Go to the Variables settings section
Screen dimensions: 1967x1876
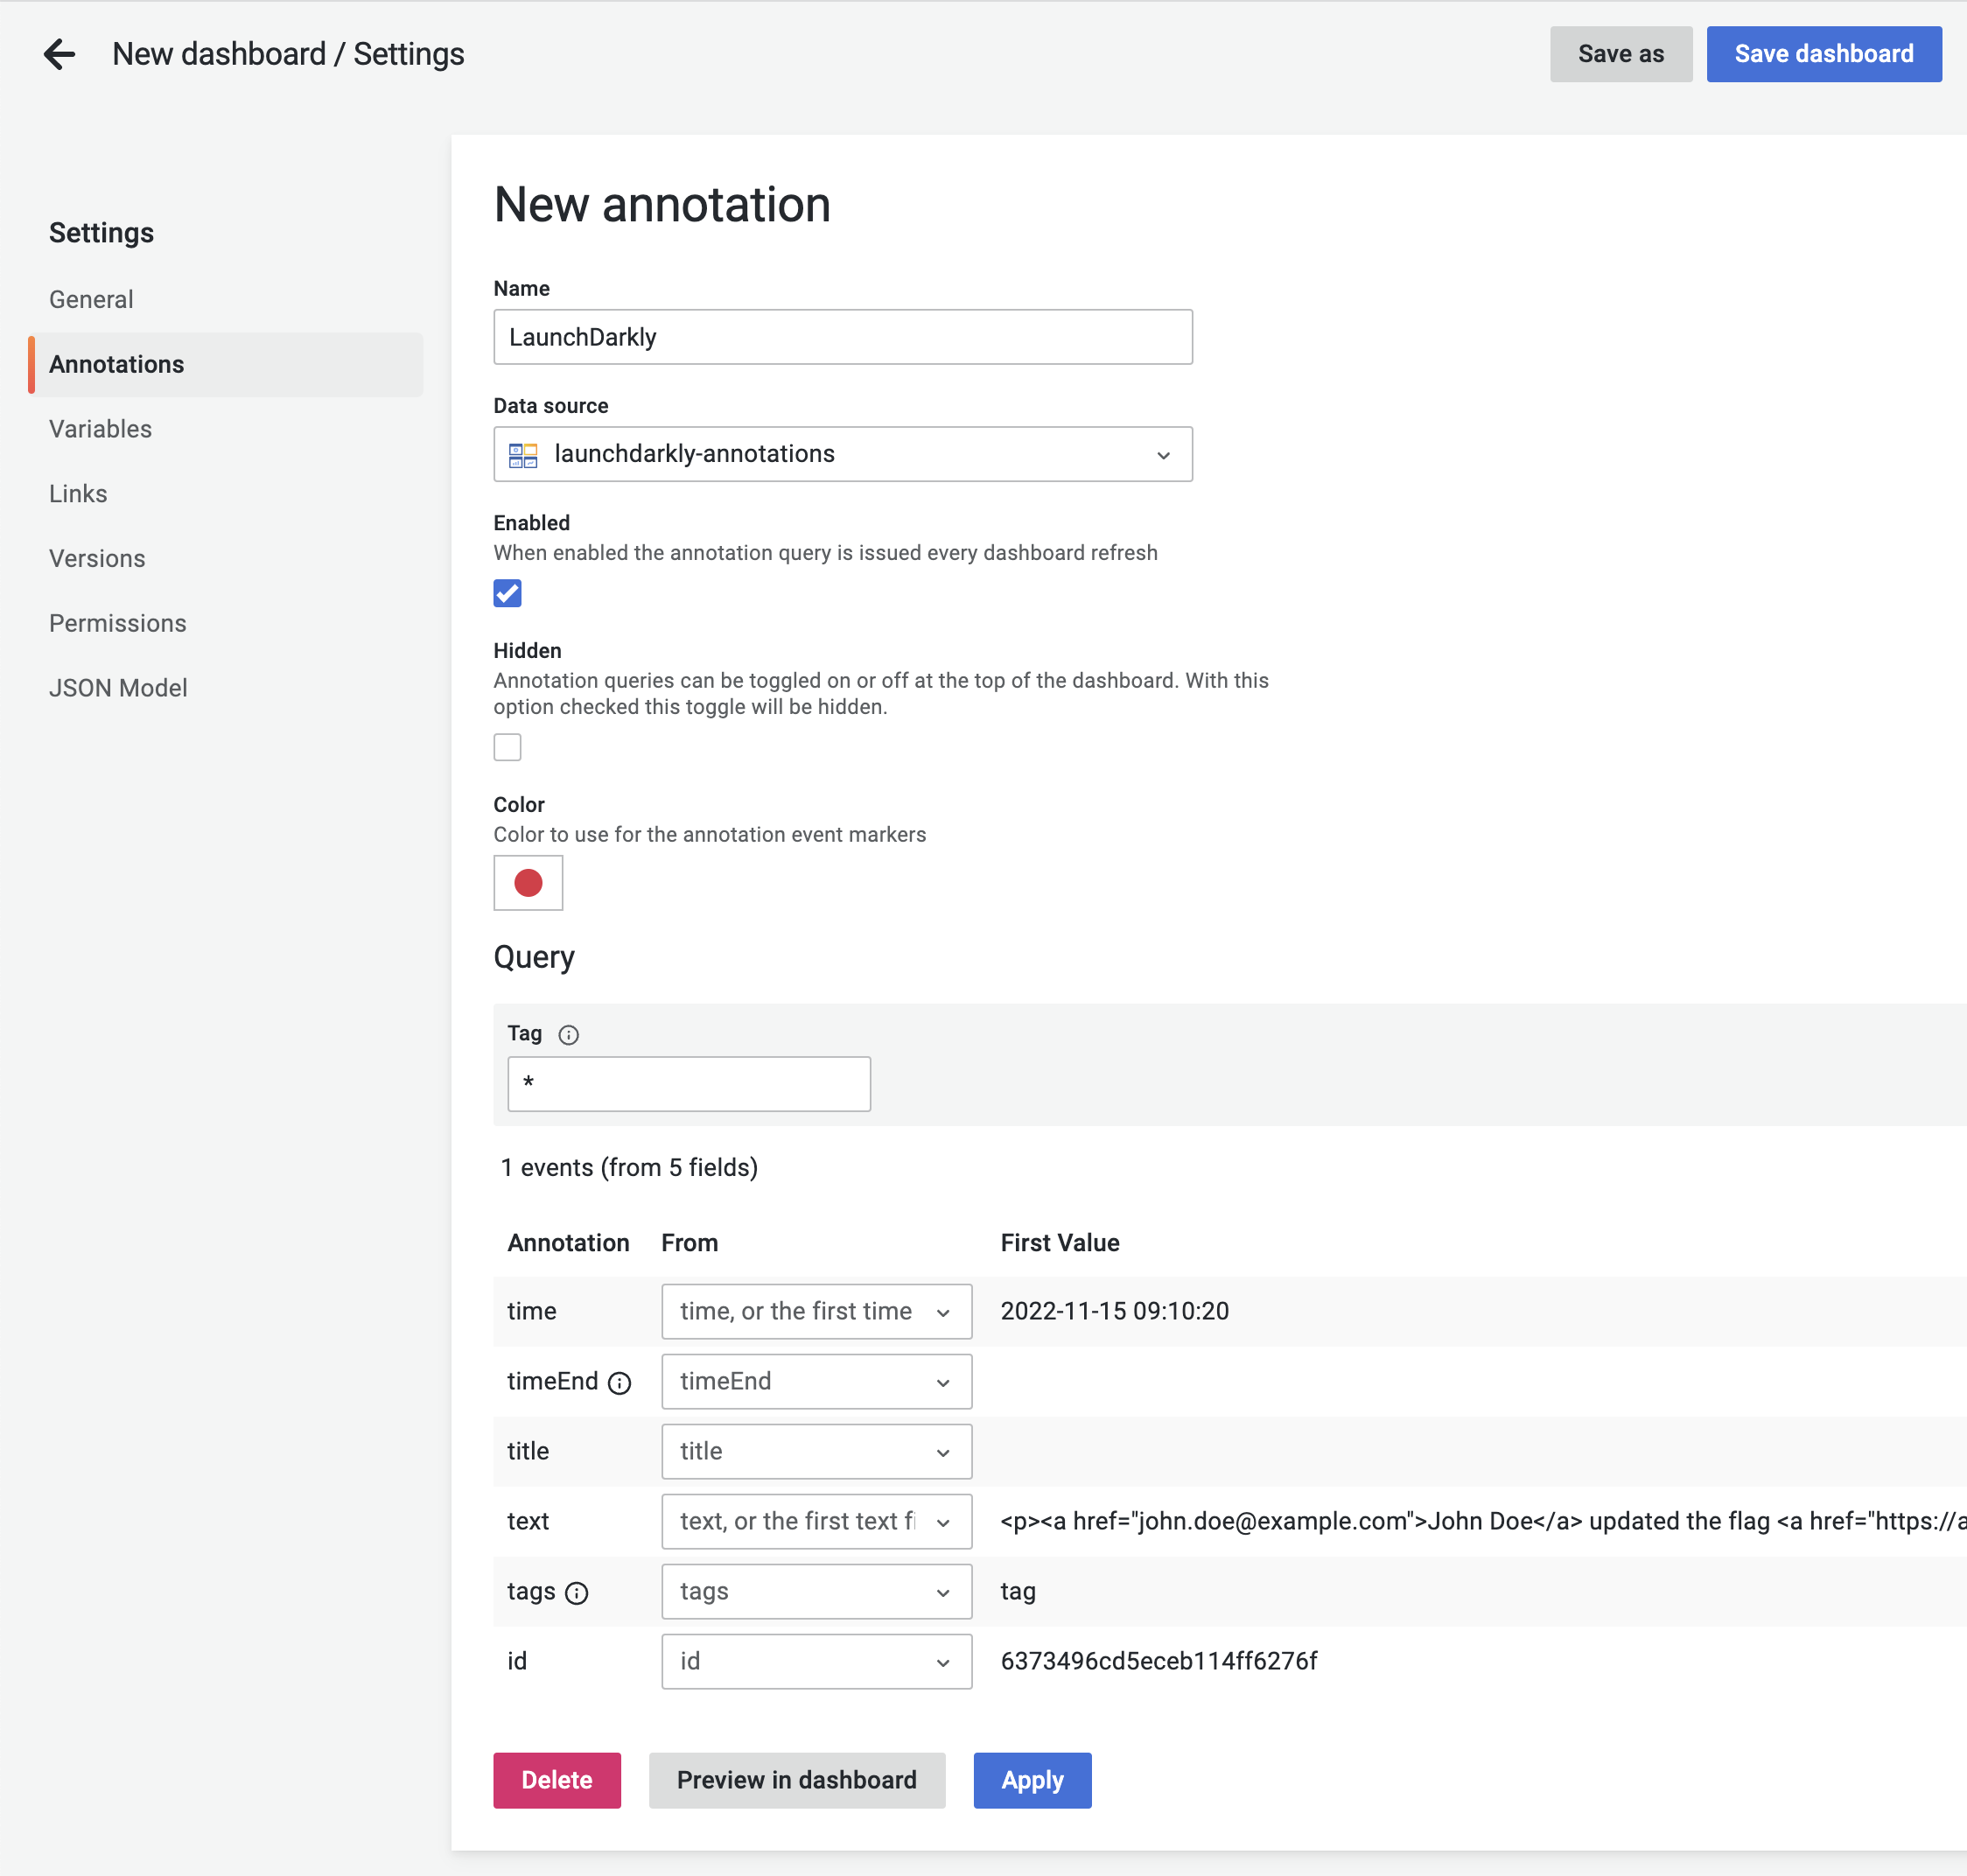[x=100, y=429]
